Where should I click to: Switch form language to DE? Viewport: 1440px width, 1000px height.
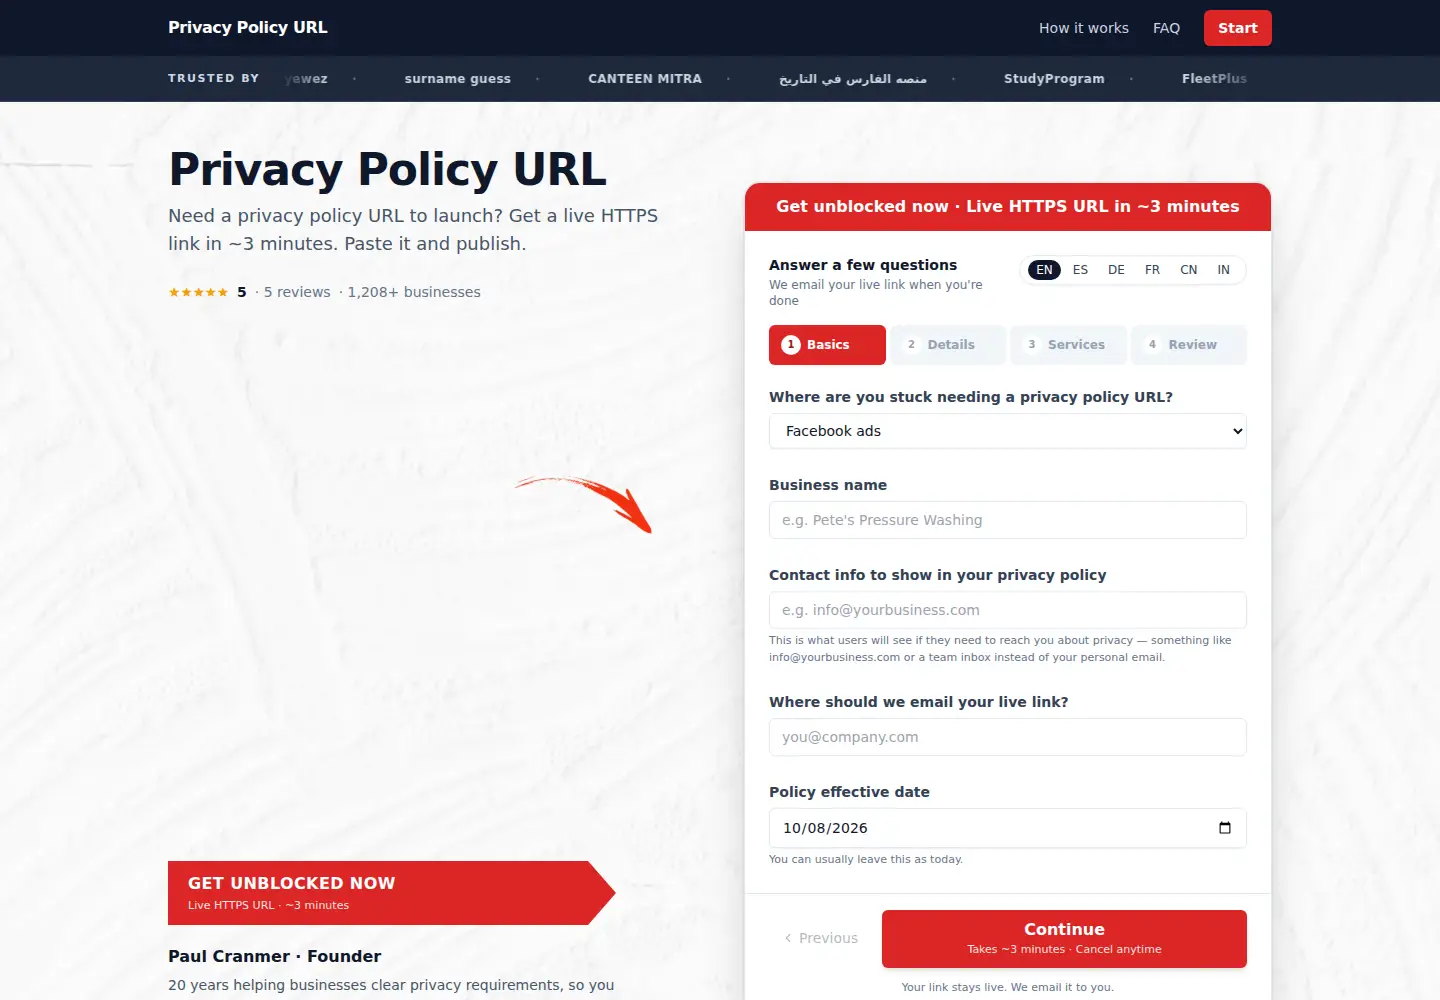point(1116,270)
